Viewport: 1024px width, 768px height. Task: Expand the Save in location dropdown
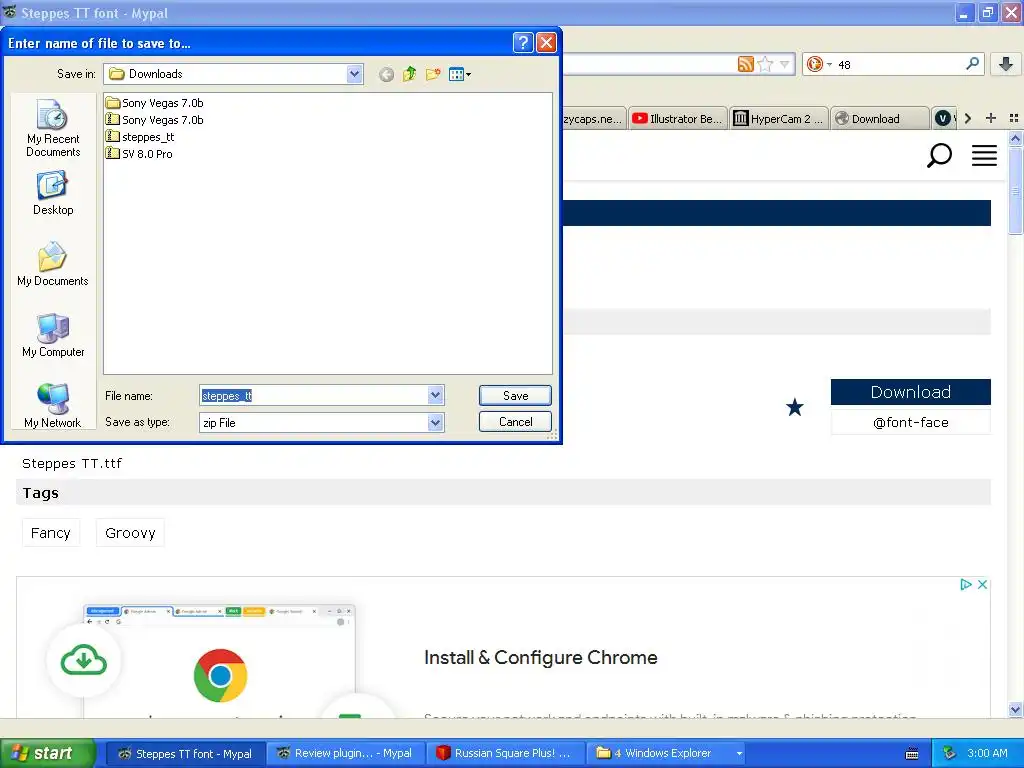(x=354, y=74)
